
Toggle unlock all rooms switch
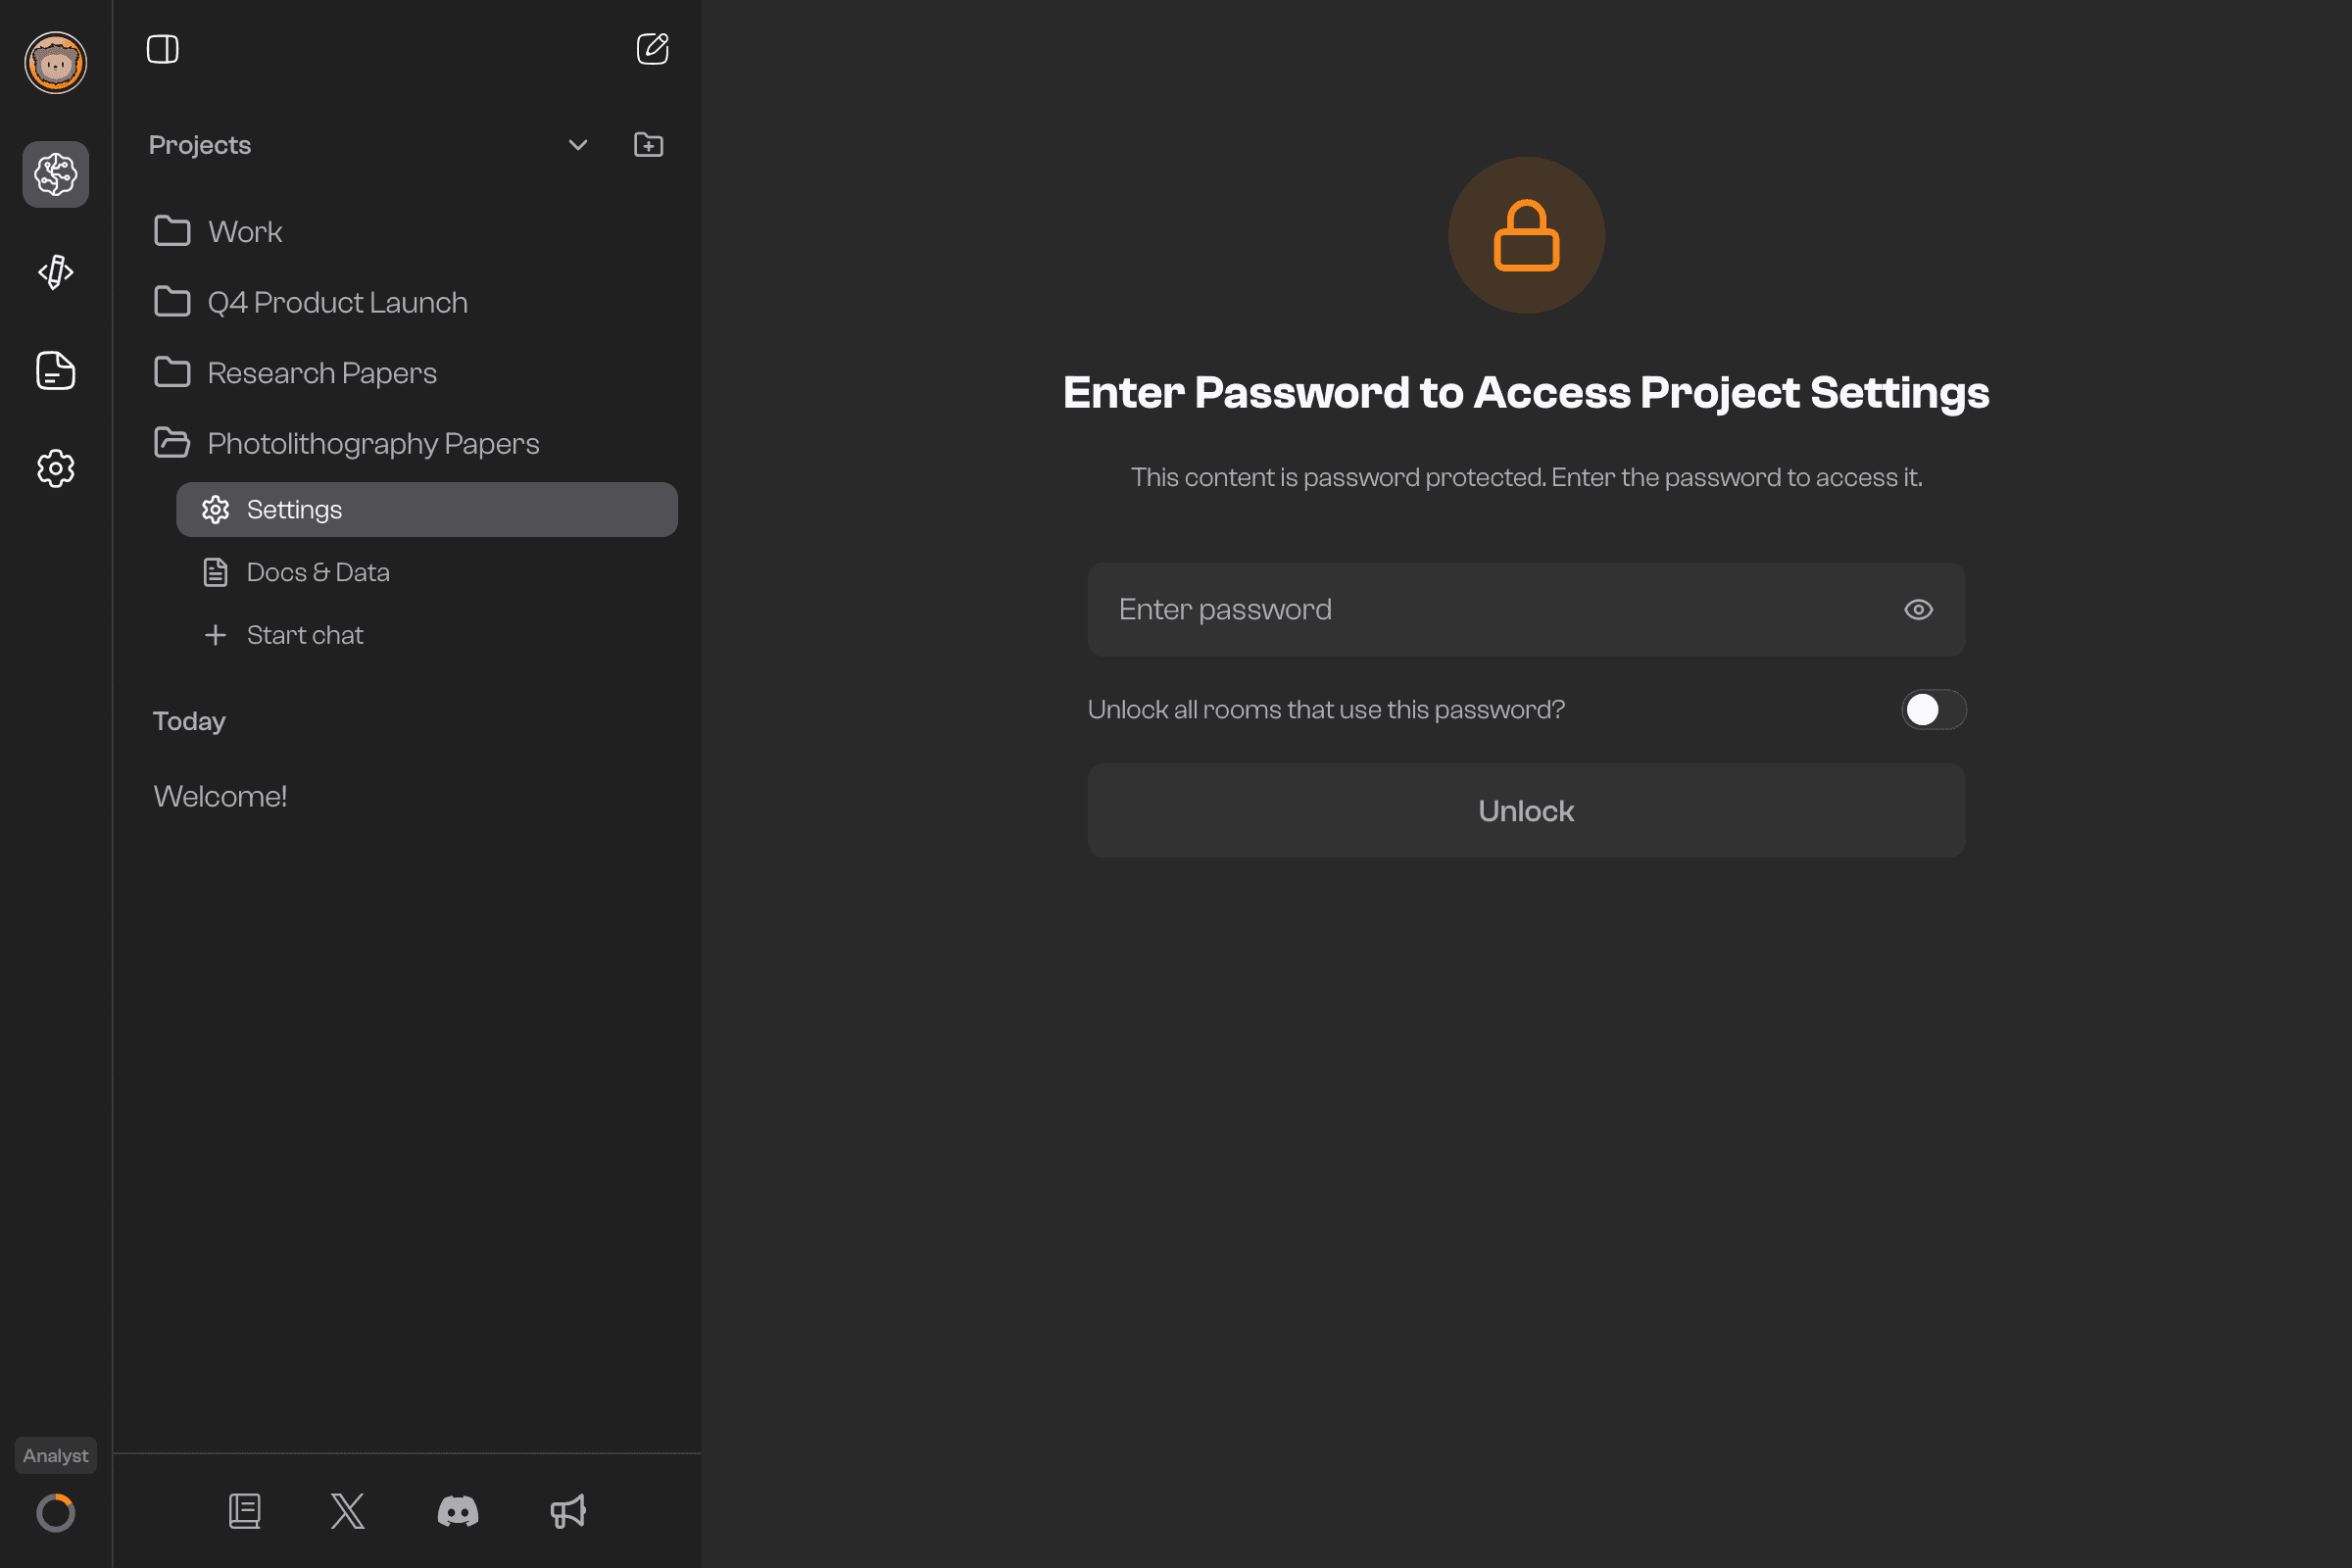pos(1933,710)
